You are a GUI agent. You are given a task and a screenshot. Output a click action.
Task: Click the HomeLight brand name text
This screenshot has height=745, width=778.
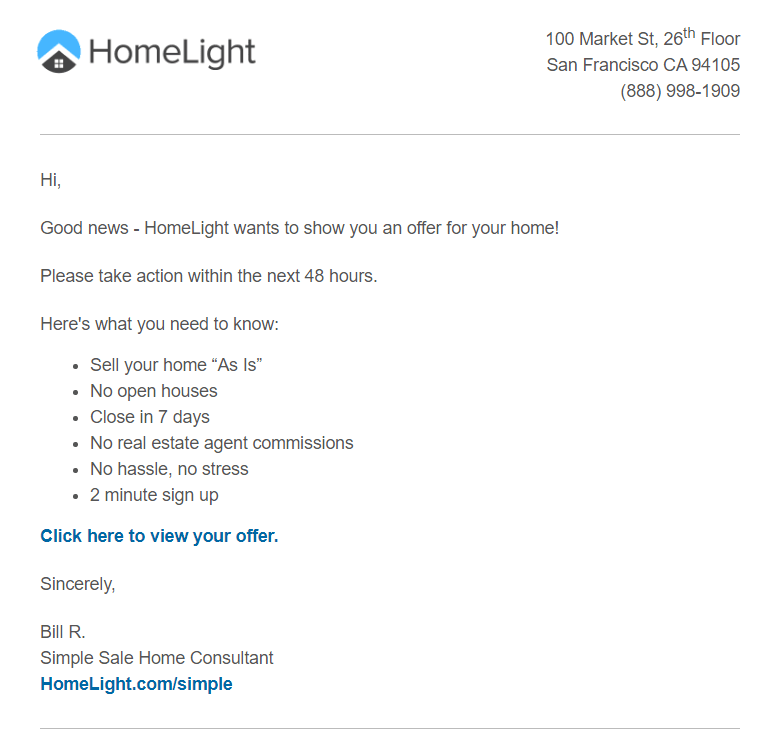point(172,53)
